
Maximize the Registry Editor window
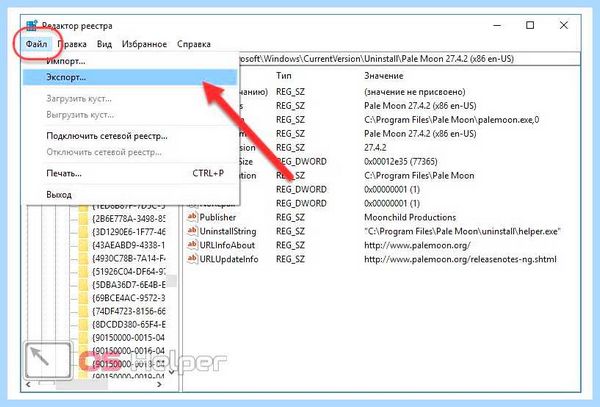tap(530, 25)
